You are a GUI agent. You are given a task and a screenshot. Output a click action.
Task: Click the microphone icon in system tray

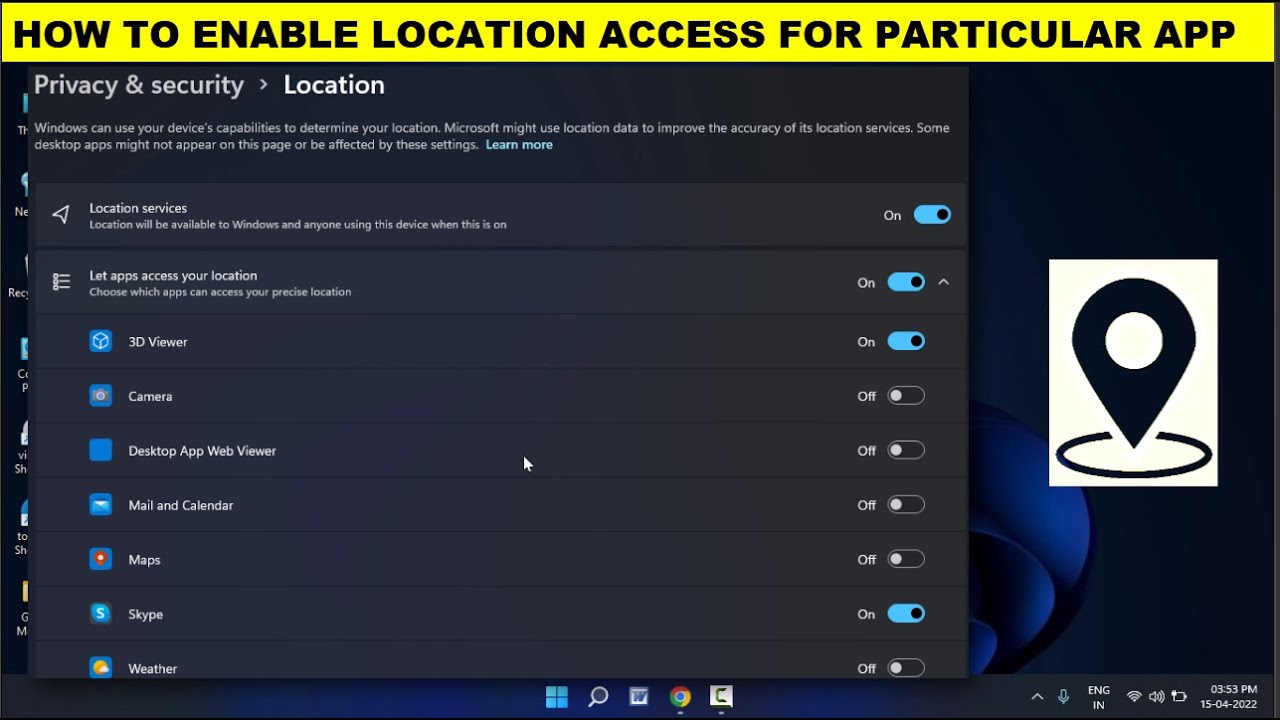[x=1064, y=697]
